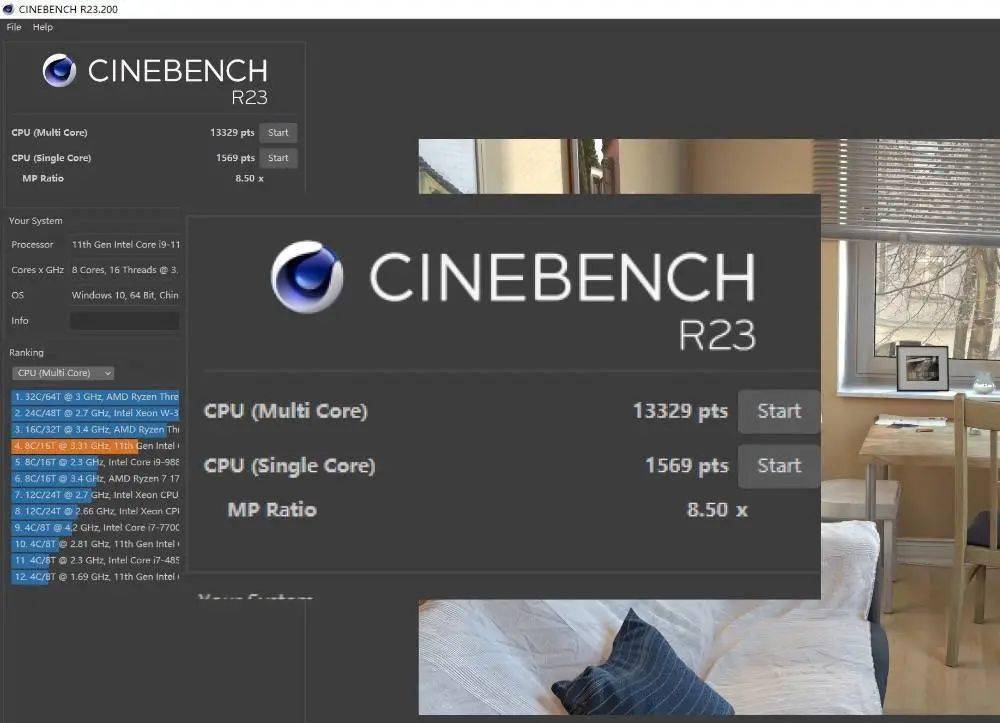Screen dimensions: 1000x723
Task: Select the highlighted orange 8C/16T 3.31 GHz entry
Action: pos(96,446)
